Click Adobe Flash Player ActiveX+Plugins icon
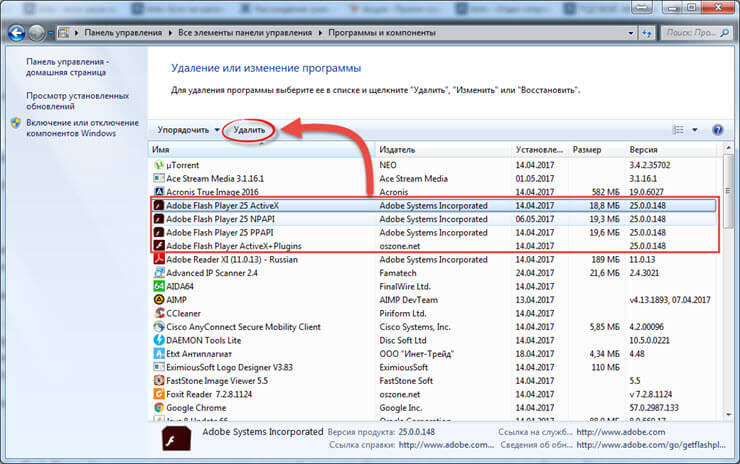Image resolution: width=740 pixels, height=464 pixels. point(159,246)
